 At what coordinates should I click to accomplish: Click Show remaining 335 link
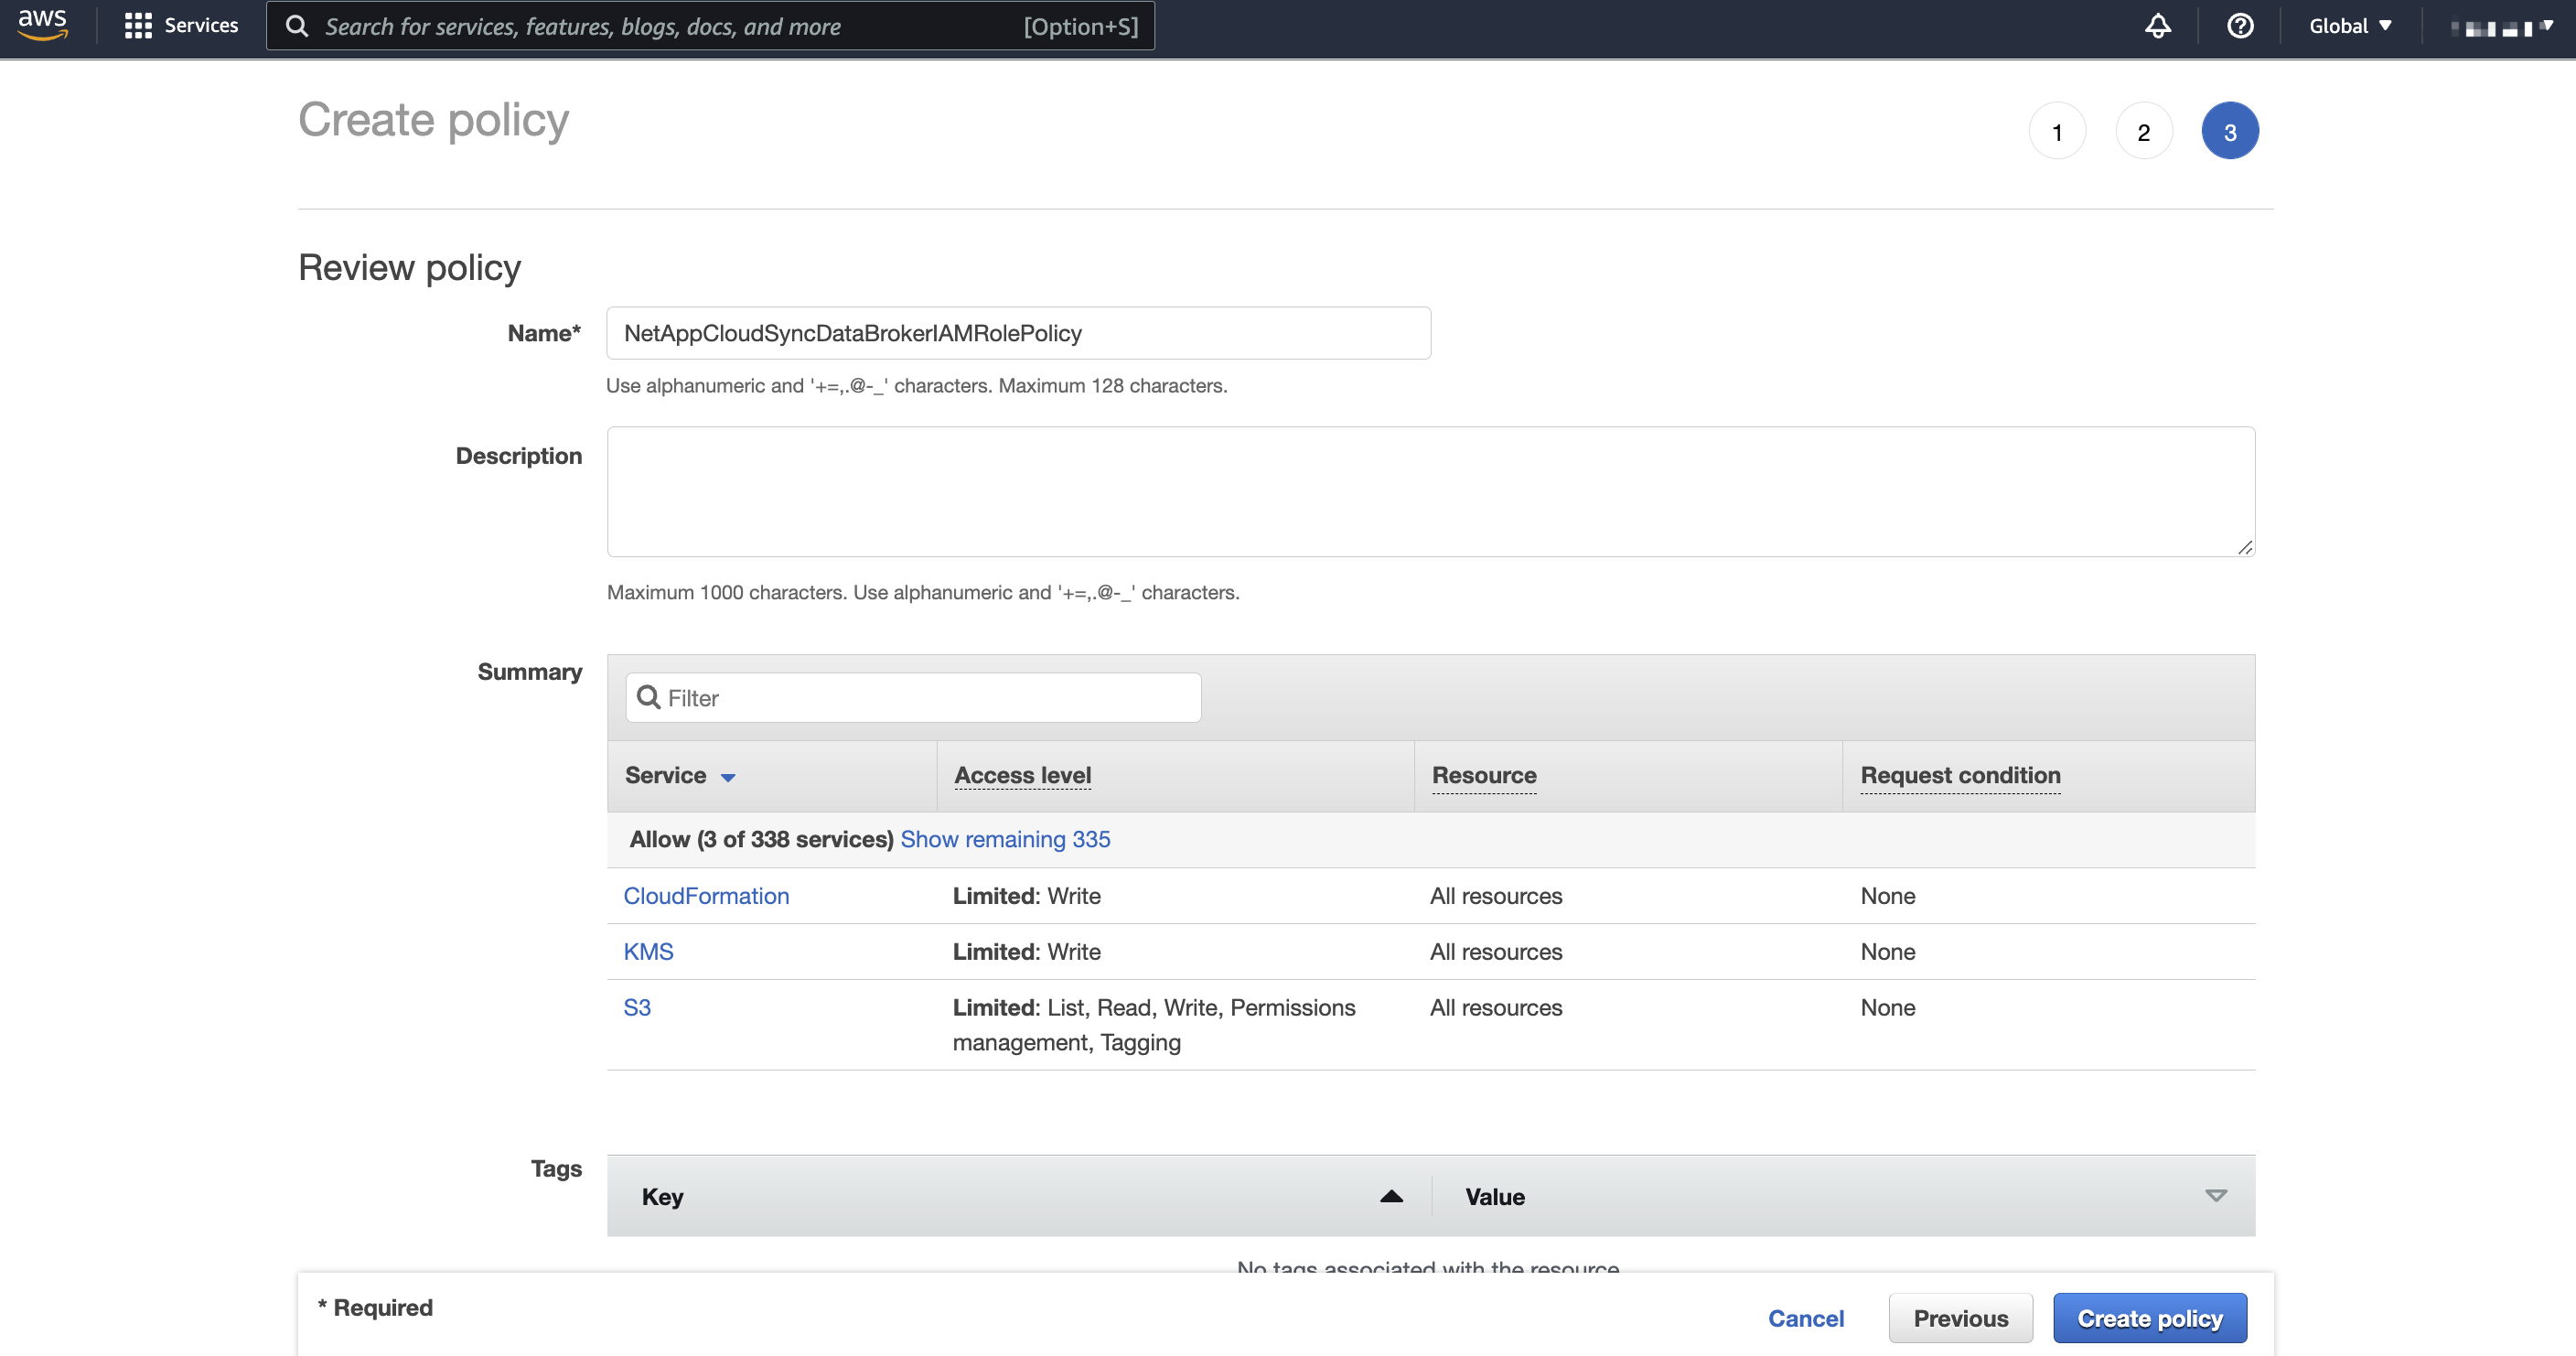[x=1005, y=839]
